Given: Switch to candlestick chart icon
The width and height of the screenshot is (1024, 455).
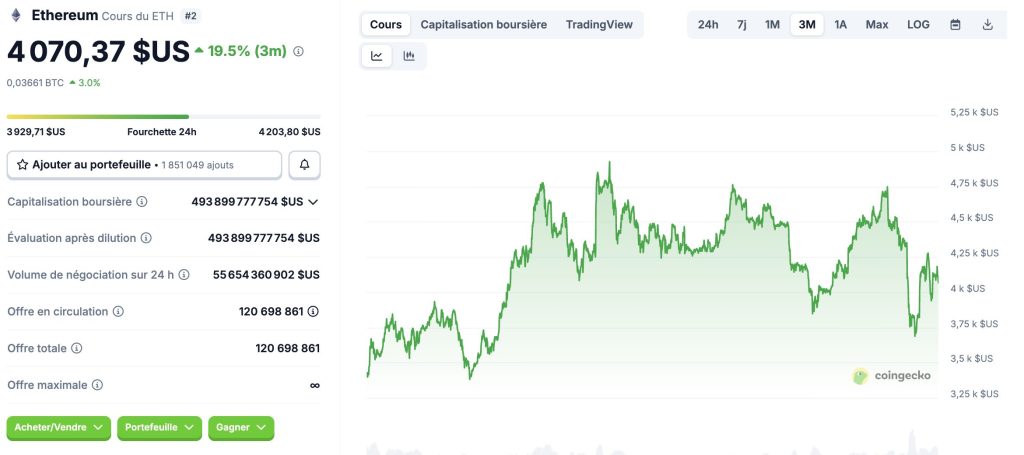Looking at the screenshot, I should click(x=409, y=56).
